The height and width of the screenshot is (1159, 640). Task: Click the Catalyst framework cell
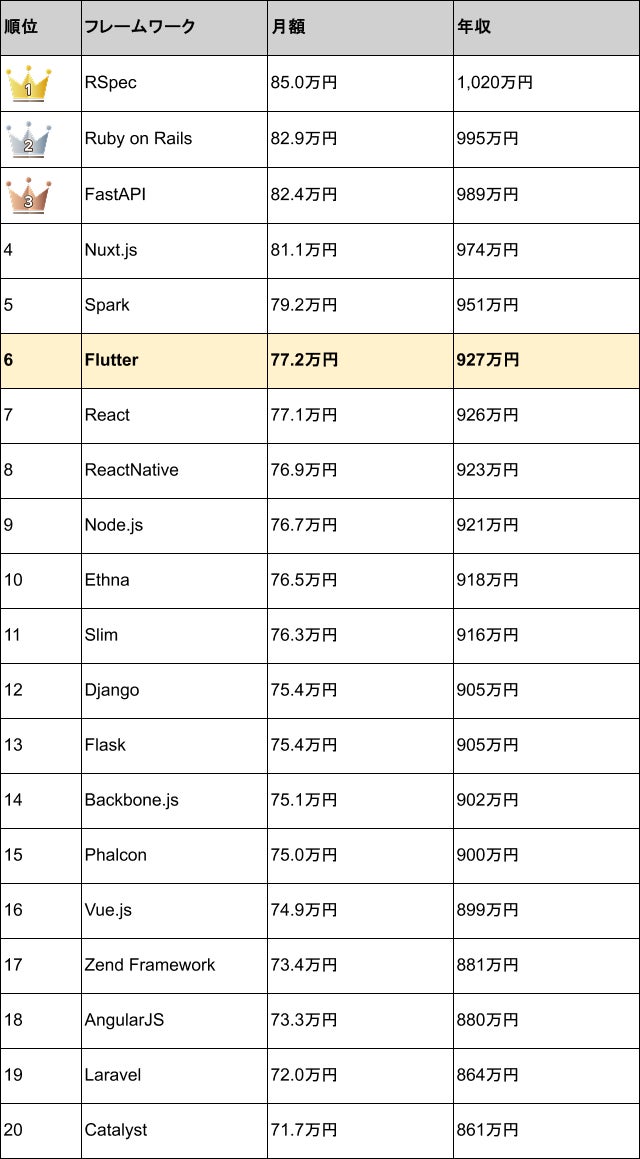[x=174, y=1130]
